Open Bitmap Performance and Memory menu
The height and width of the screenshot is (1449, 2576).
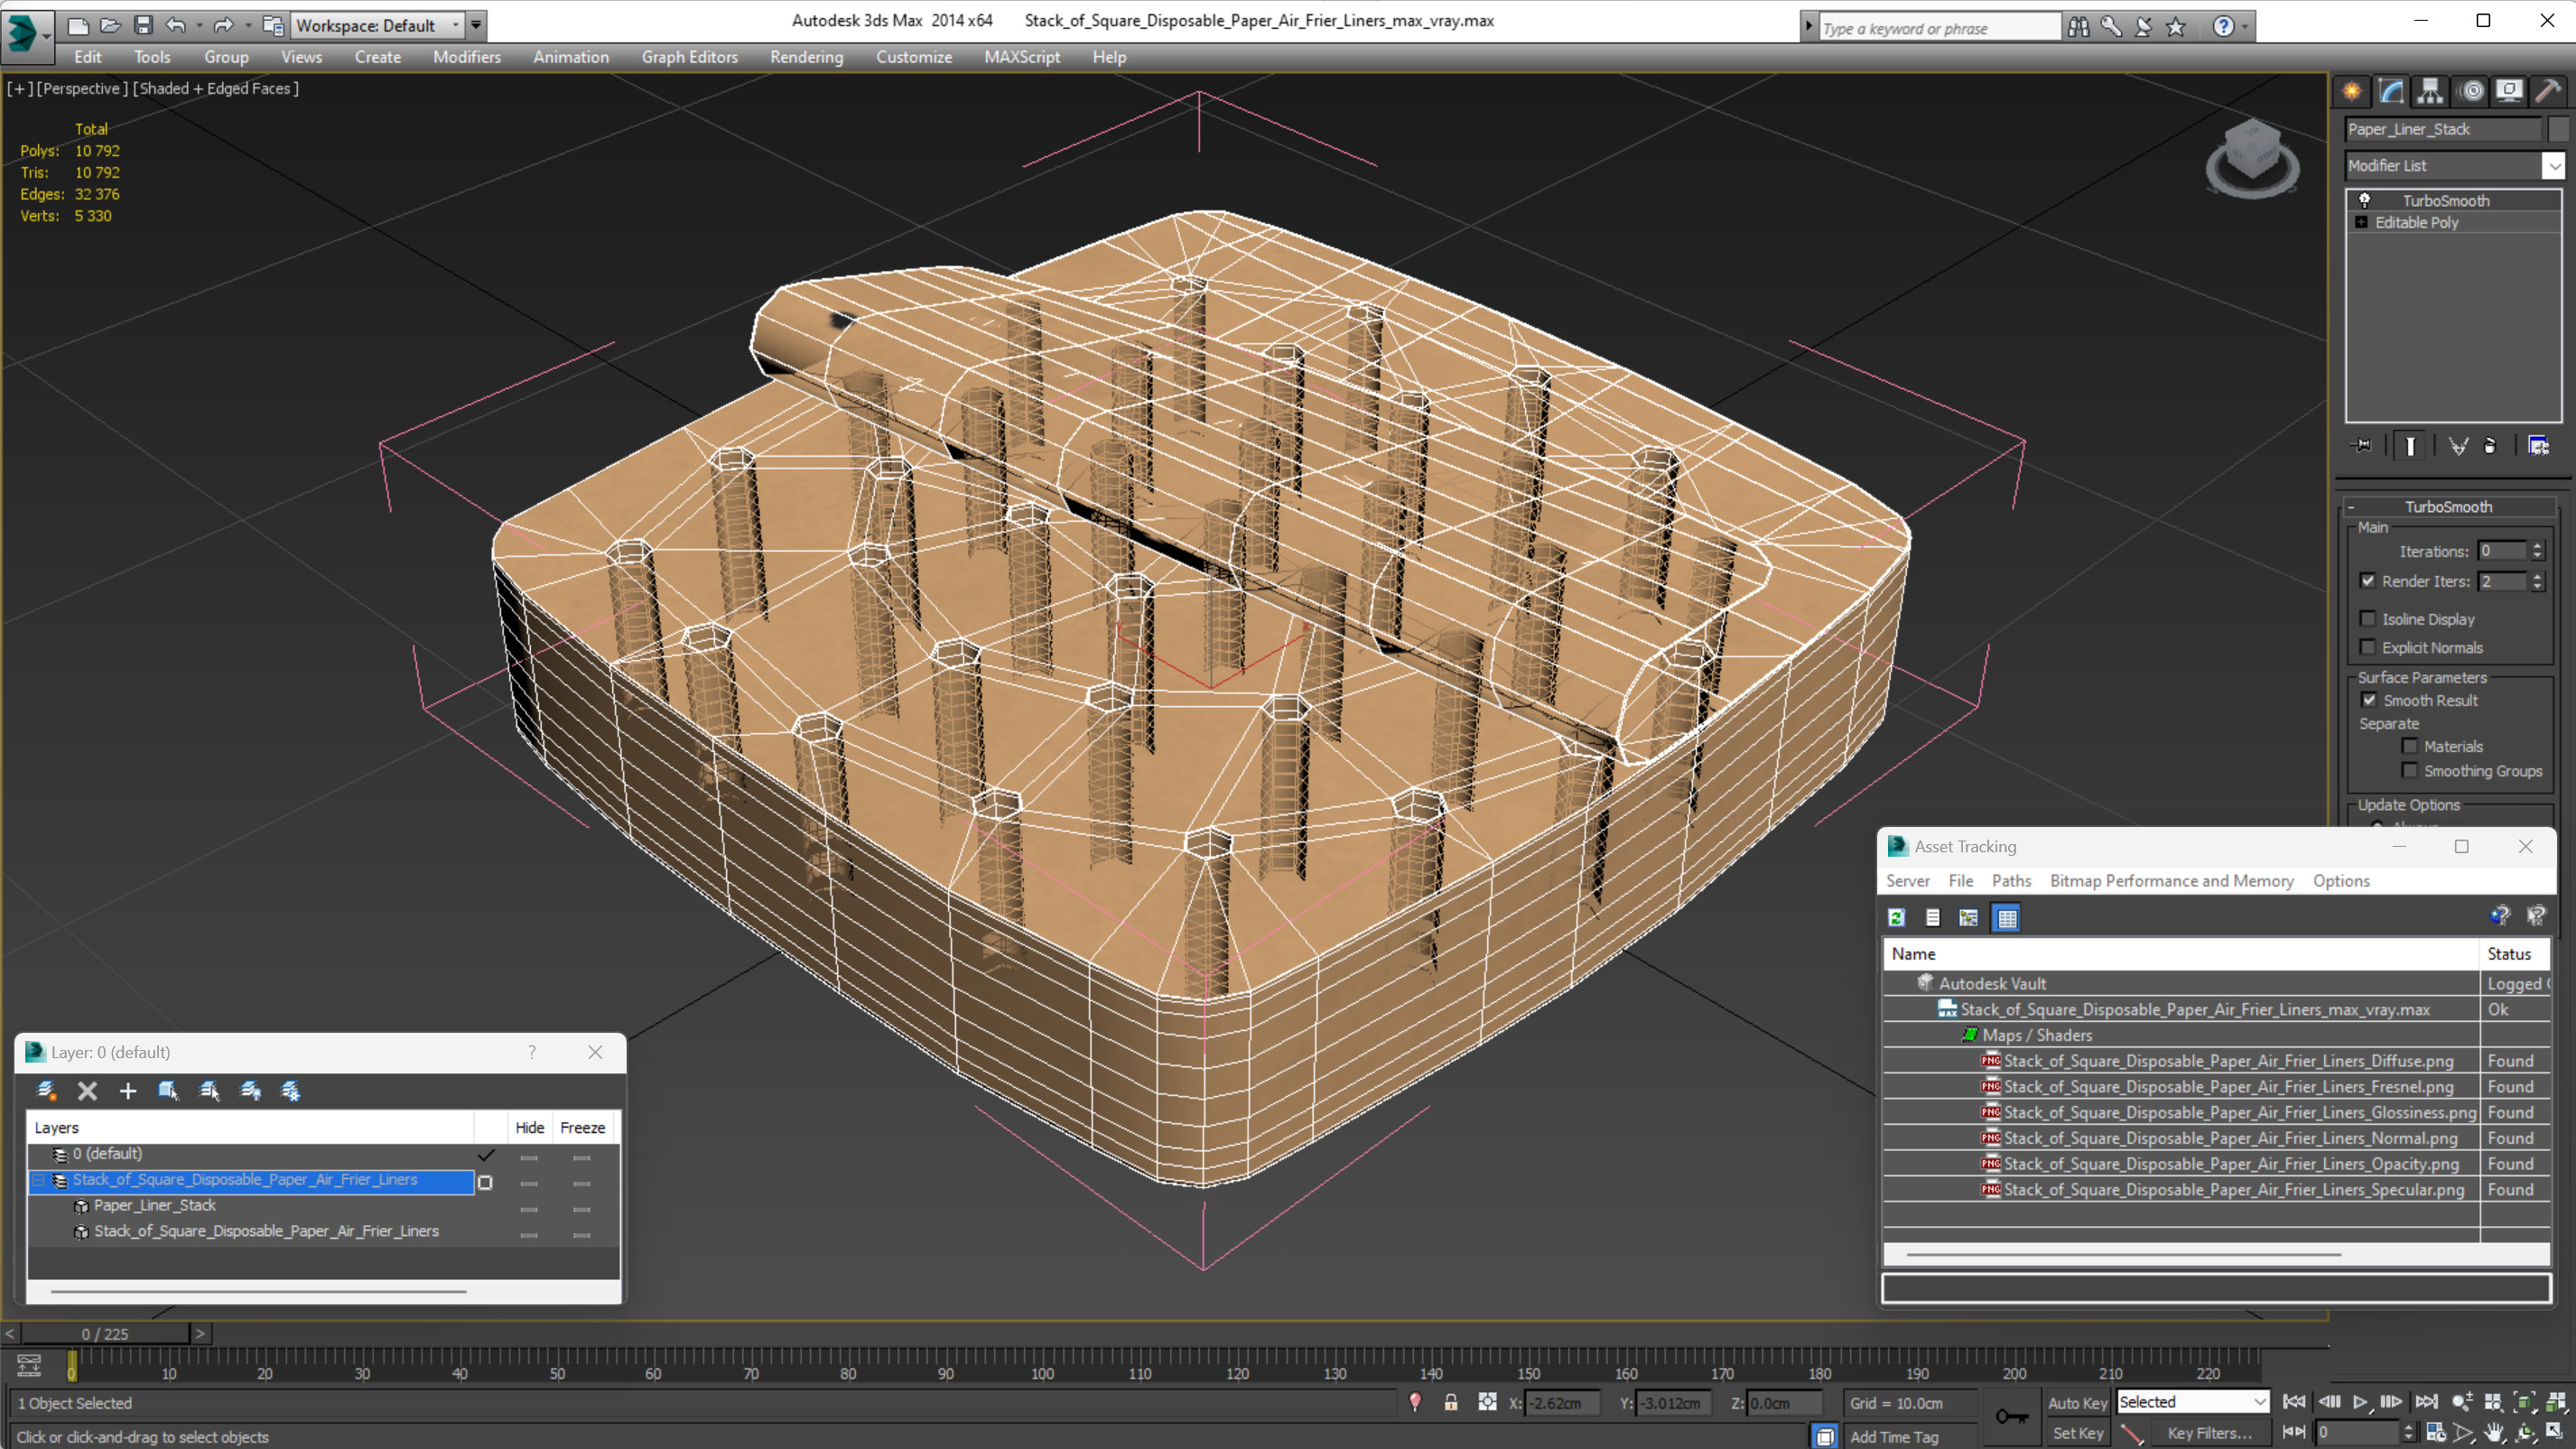tap(2171, 881)
